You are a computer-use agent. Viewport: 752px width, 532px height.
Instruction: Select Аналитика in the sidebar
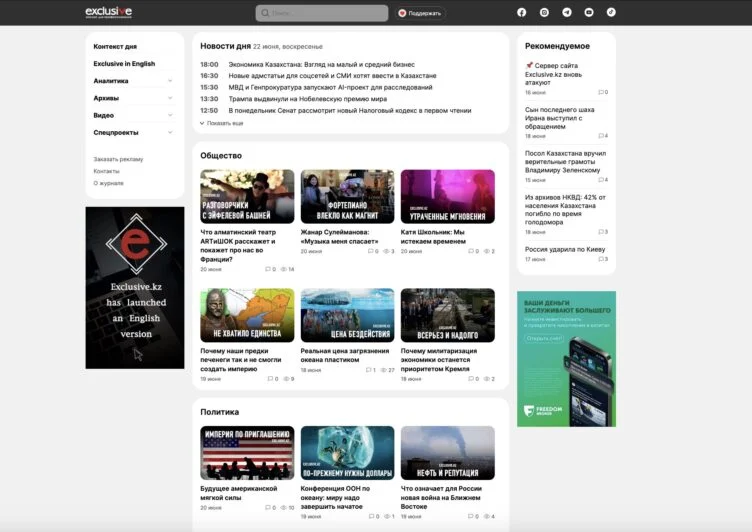click(111, 81)
